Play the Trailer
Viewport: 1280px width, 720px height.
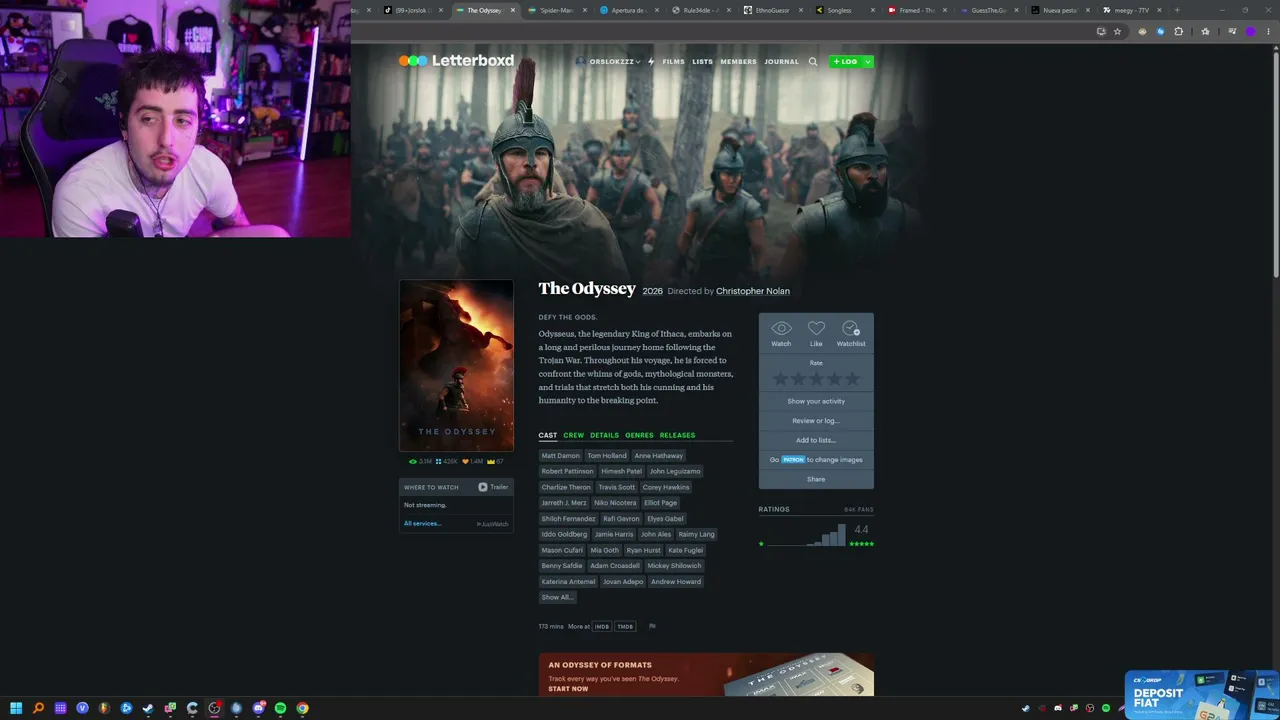pyautogui.click(x=493, y=487)
